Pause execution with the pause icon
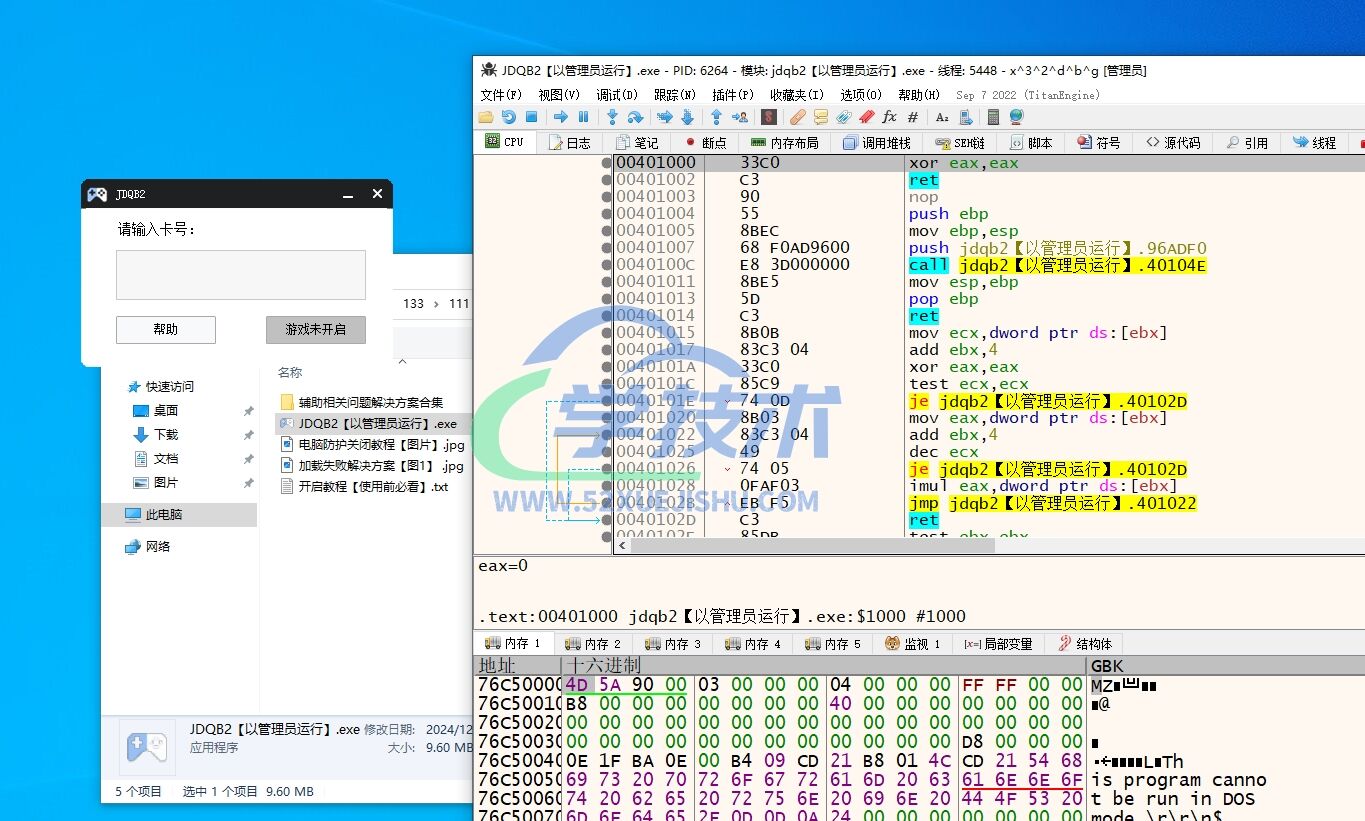 pos(584,118)
